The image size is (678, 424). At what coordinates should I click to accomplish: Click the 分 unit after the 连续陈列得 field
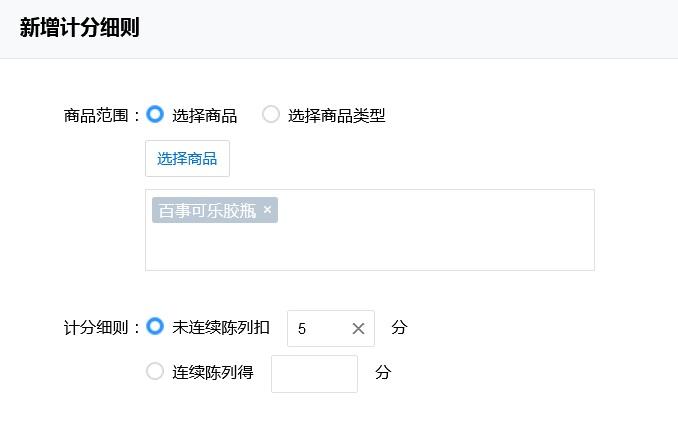point(383,373)
